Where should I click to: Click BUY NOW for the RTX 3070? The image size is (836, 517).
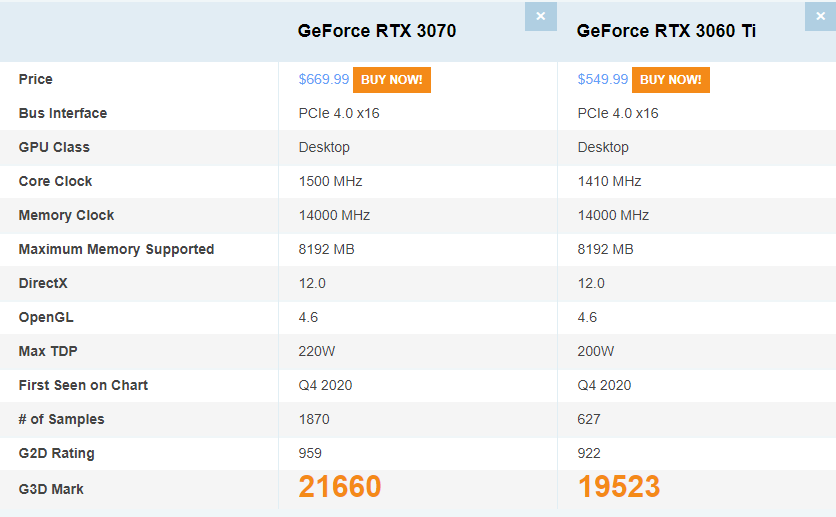click(x=392, y=80)
